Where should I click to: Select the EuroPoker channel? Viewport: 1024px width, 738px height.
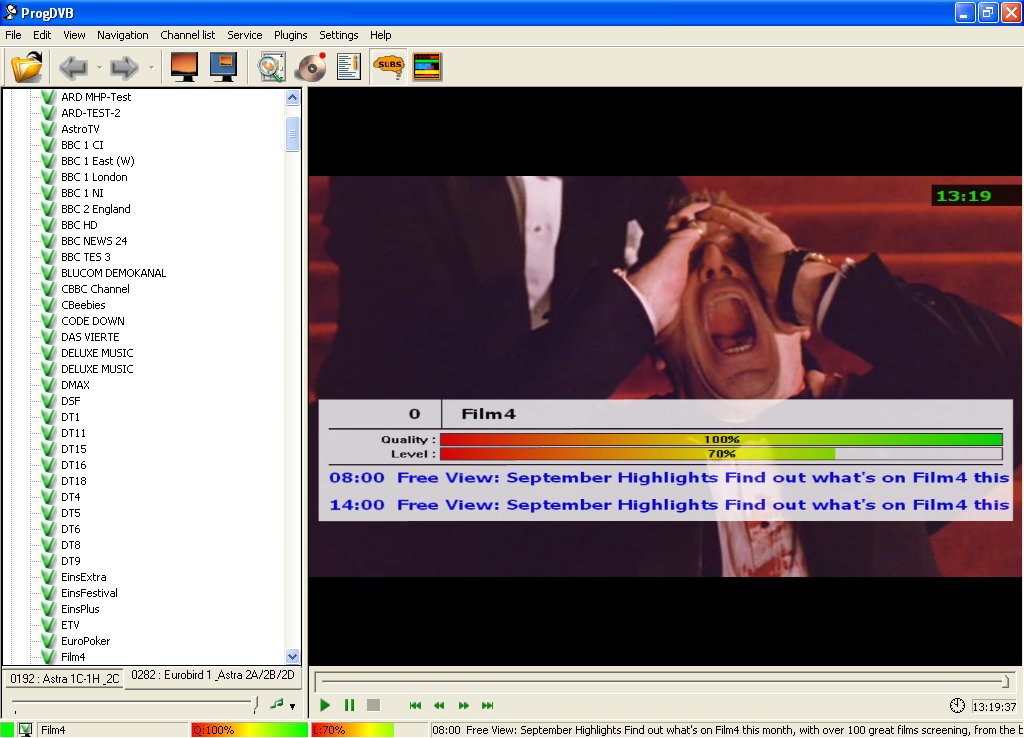[x=86, y=641]
